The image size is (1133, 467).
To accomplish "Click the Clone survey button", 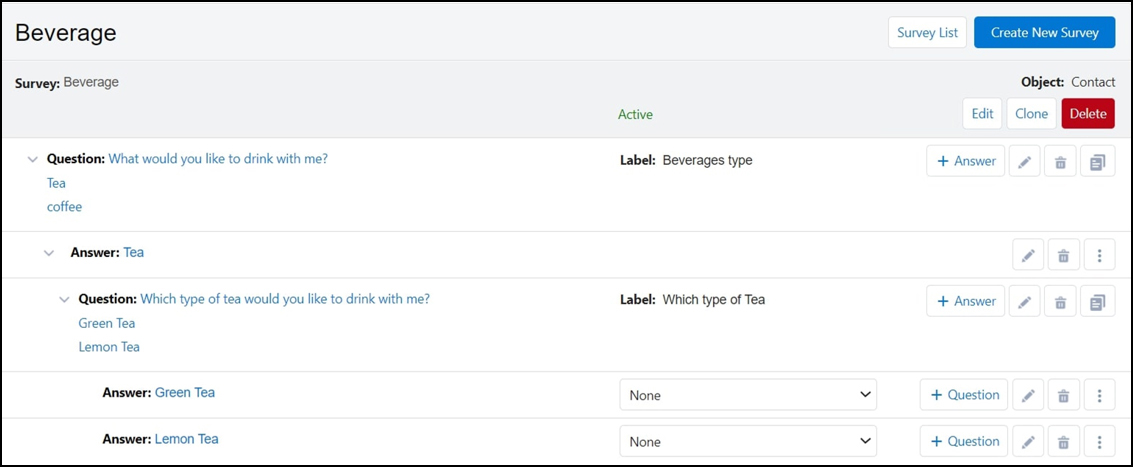I will click(1031, 113).
